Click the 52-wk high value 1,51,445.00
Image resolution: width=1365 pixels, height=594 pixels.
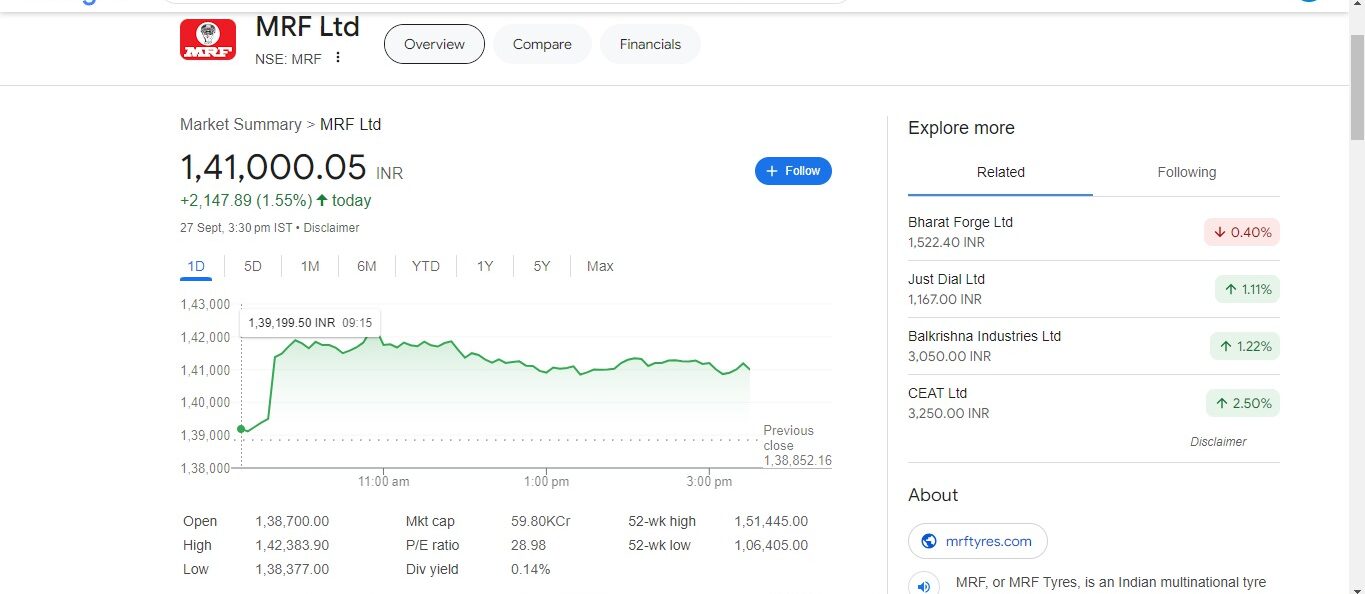(771, 521)
